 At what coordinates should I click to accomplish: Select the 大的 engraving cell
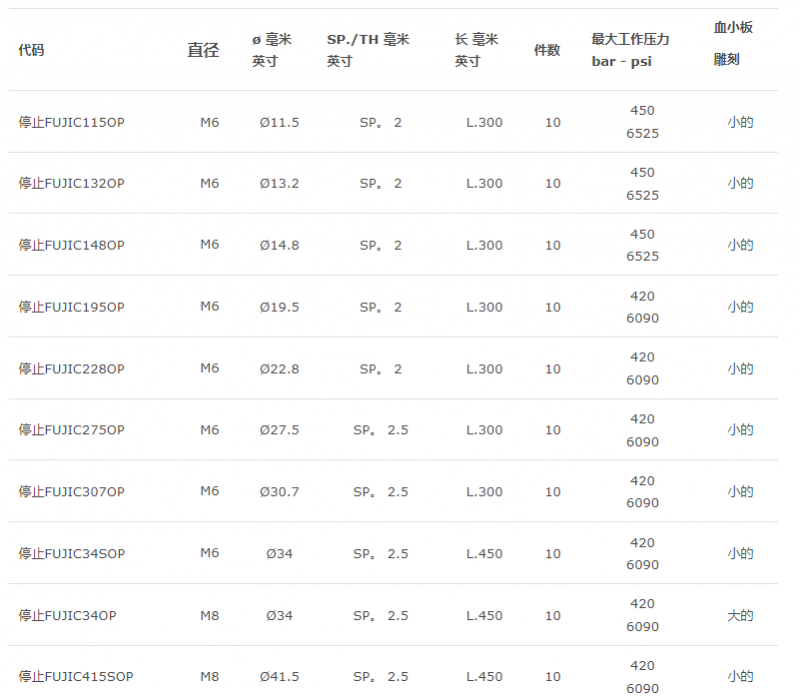point(740,615)
